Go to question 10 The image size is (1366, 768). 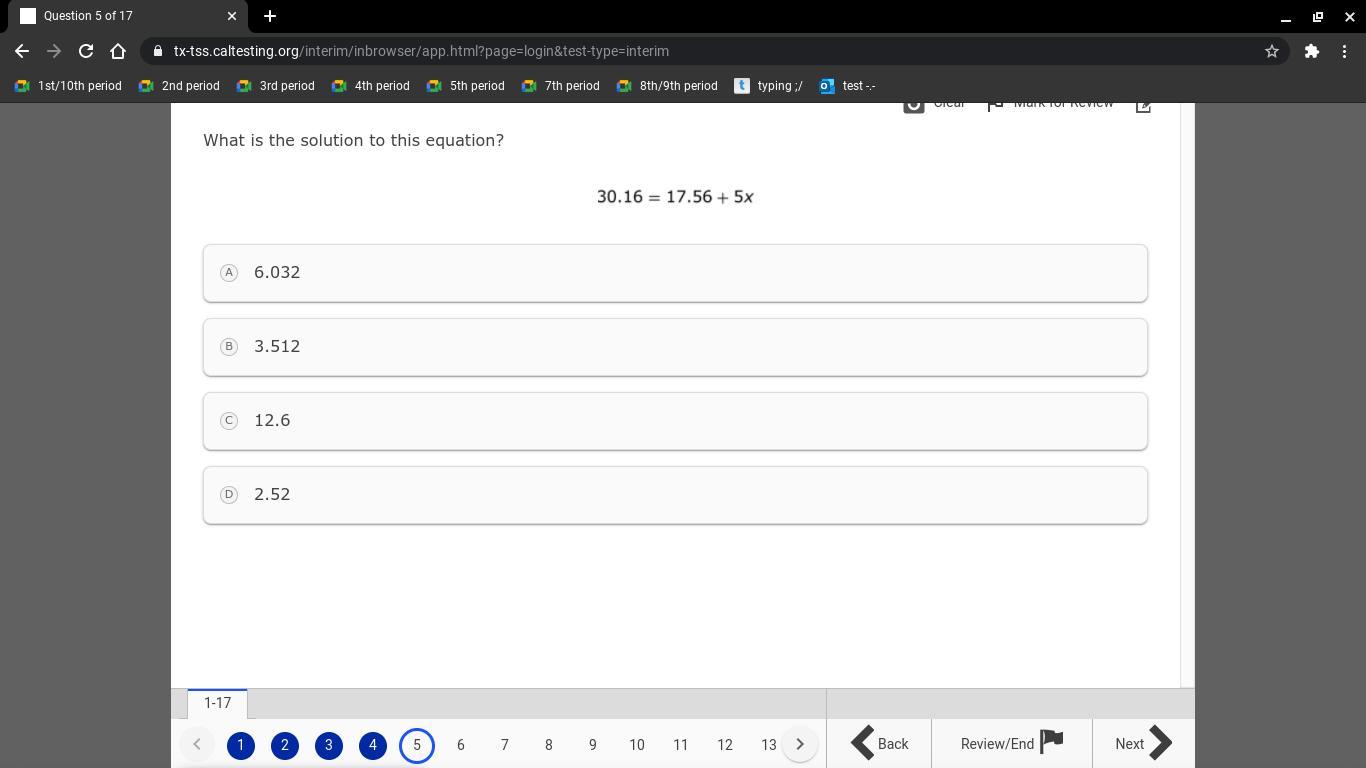[637, 745]
